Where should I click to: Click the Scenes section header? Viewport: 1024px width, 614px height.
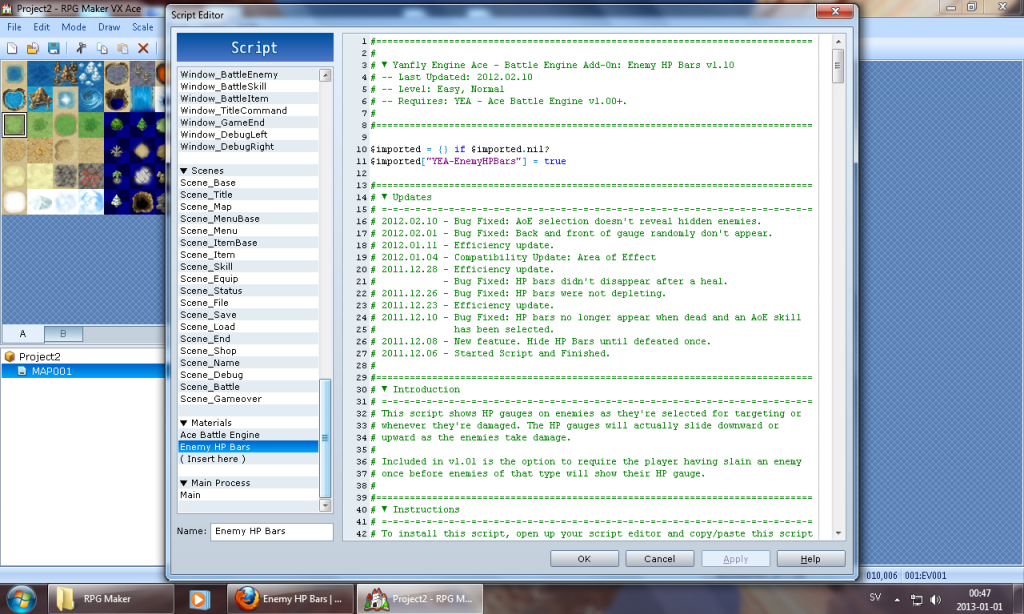click(248, 170)
